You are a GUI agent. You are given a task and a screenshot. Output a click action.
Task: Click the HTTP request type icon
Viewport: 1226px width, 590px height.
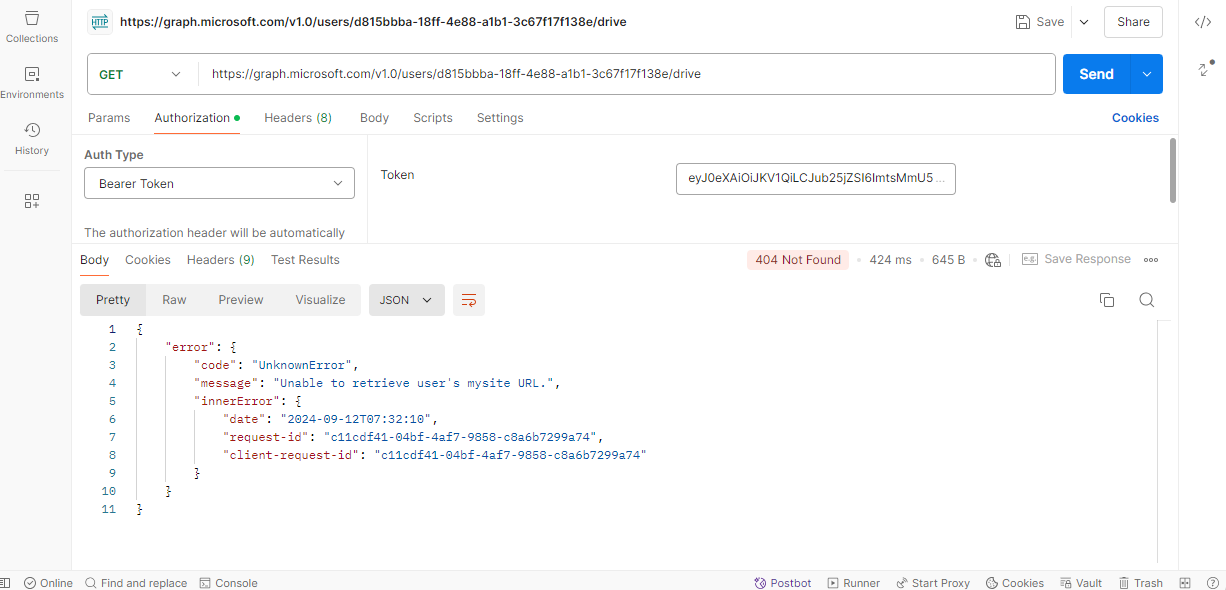click(x=100, y=22)
